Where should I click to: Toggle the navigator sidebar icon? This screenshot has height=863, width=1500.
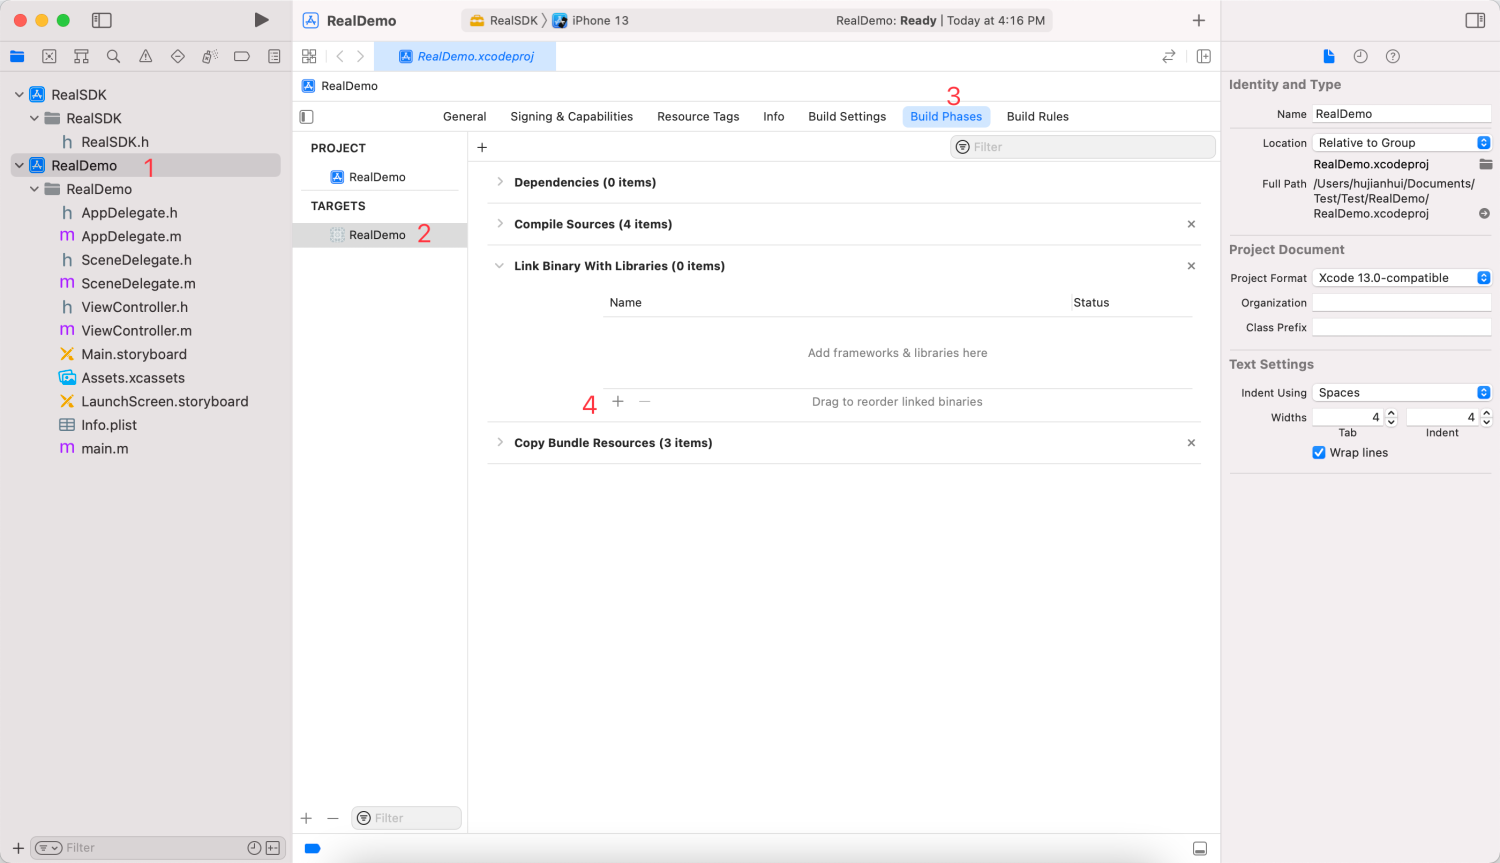pos(101,20)
